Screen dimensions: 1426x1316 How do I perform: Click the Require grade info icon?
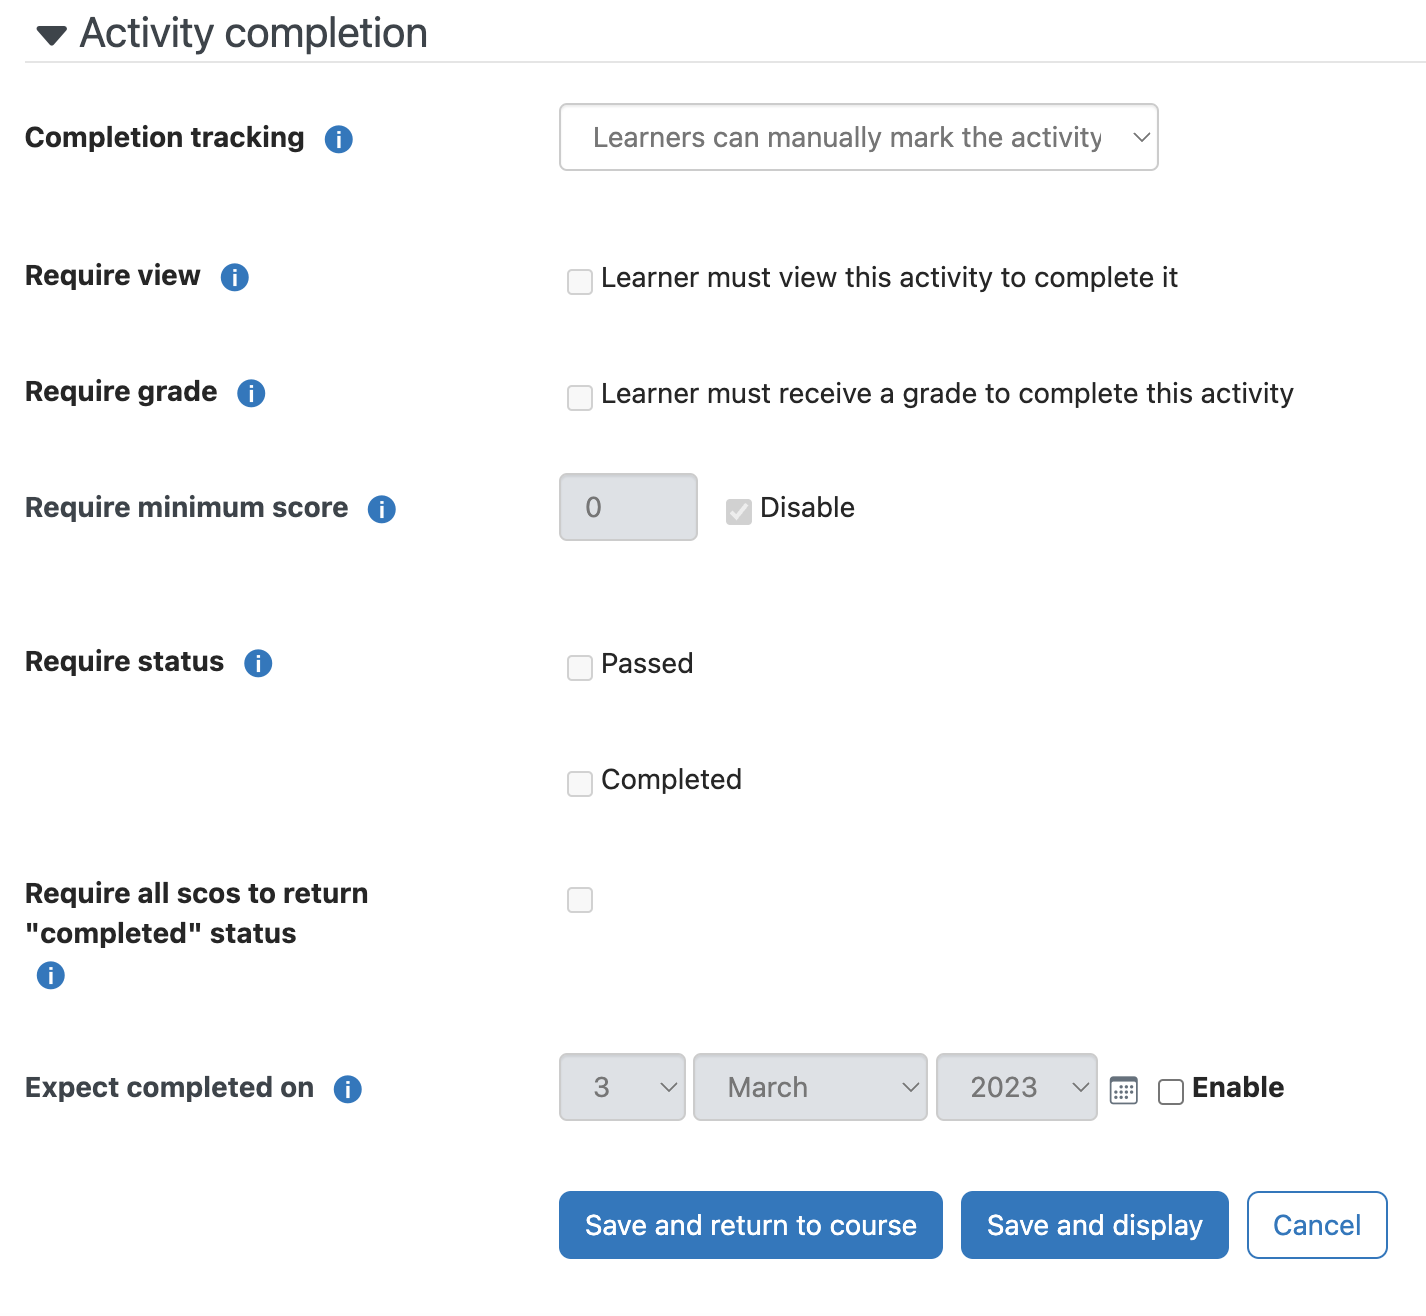pos(251,393)
